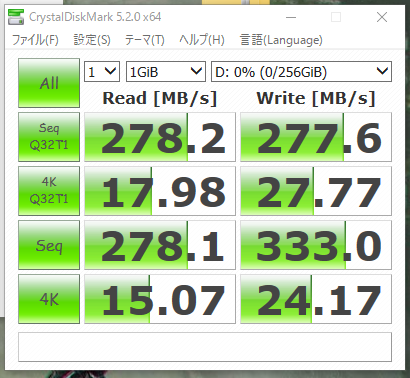
Task: Select the Seq write value 333.0
Action: [x=316, y=245]
